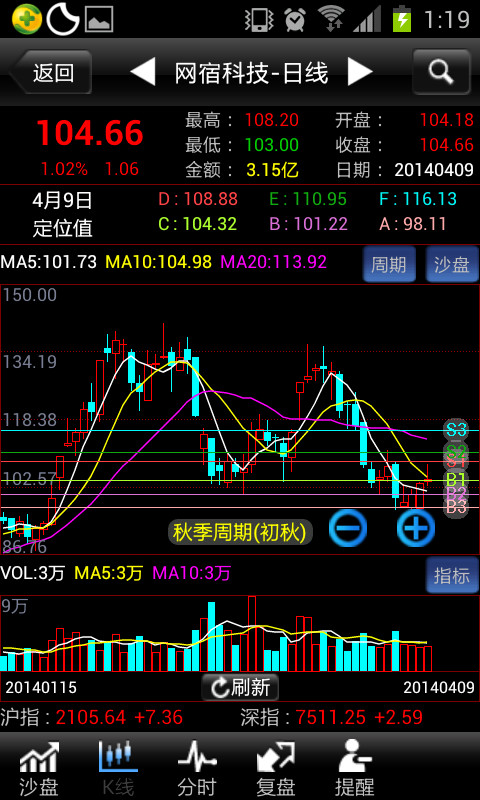Zoom out chart with minus icon

pos(348,528)
